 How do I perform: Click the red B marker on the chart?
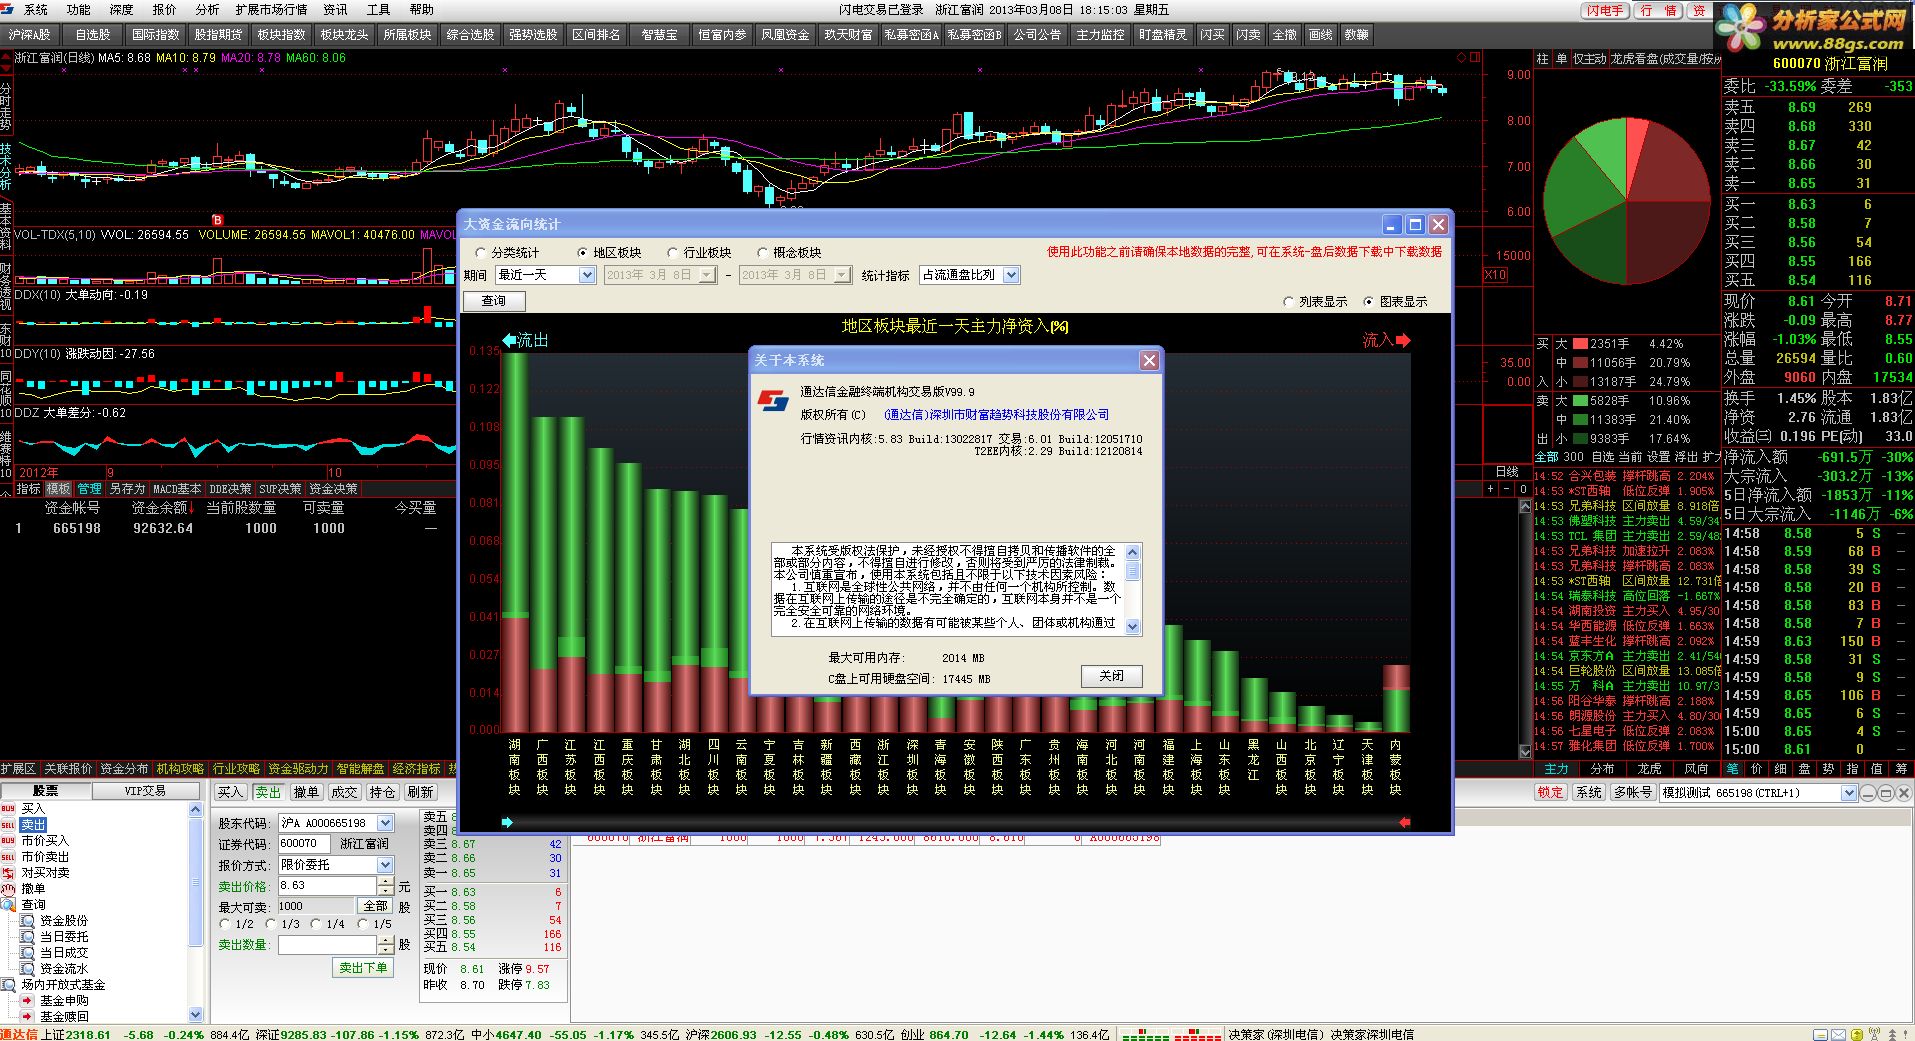pos(217,220)
